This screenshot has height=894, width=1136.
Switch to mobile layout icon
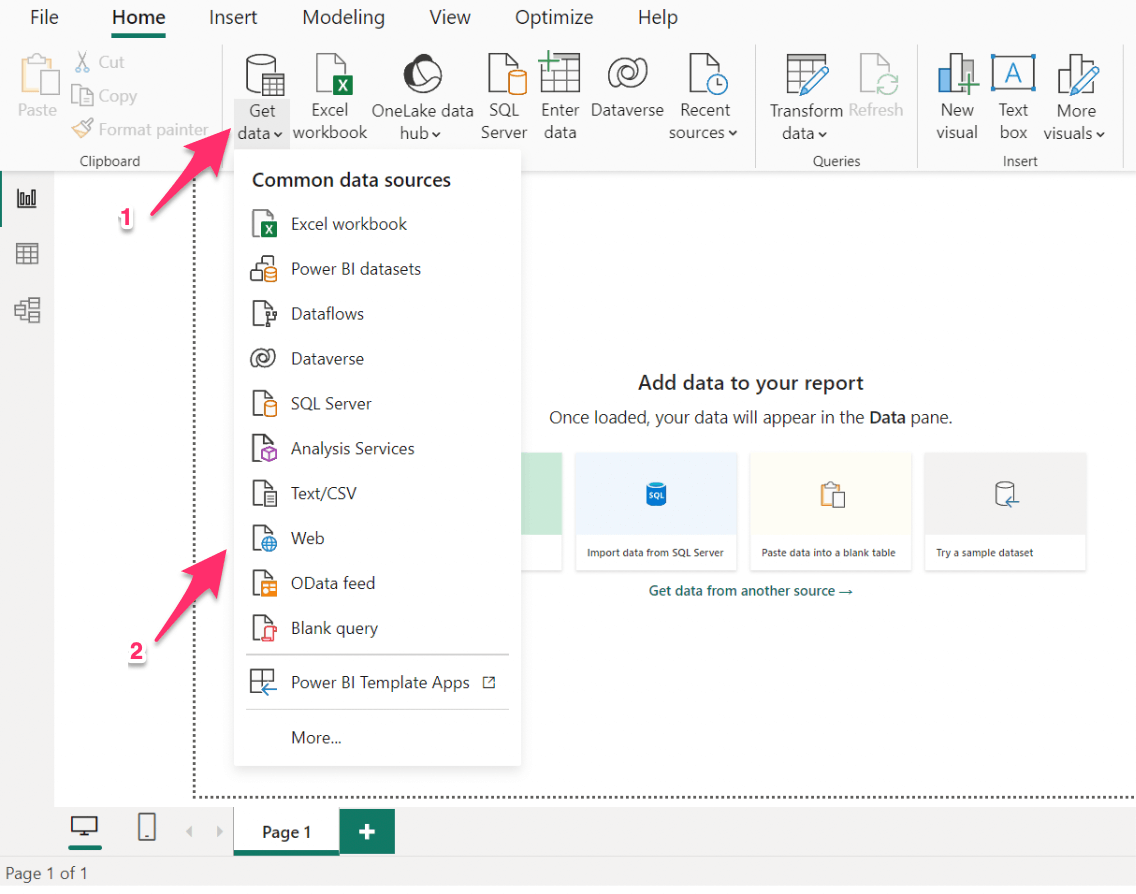(147, 827)
